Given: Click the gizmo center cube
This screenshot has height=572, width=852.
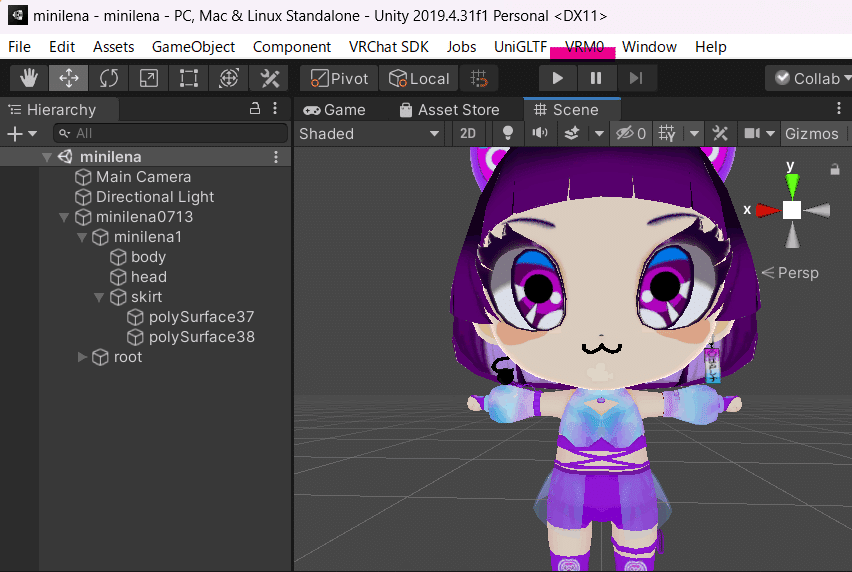Looking at the screenshot, I should 792,210.
